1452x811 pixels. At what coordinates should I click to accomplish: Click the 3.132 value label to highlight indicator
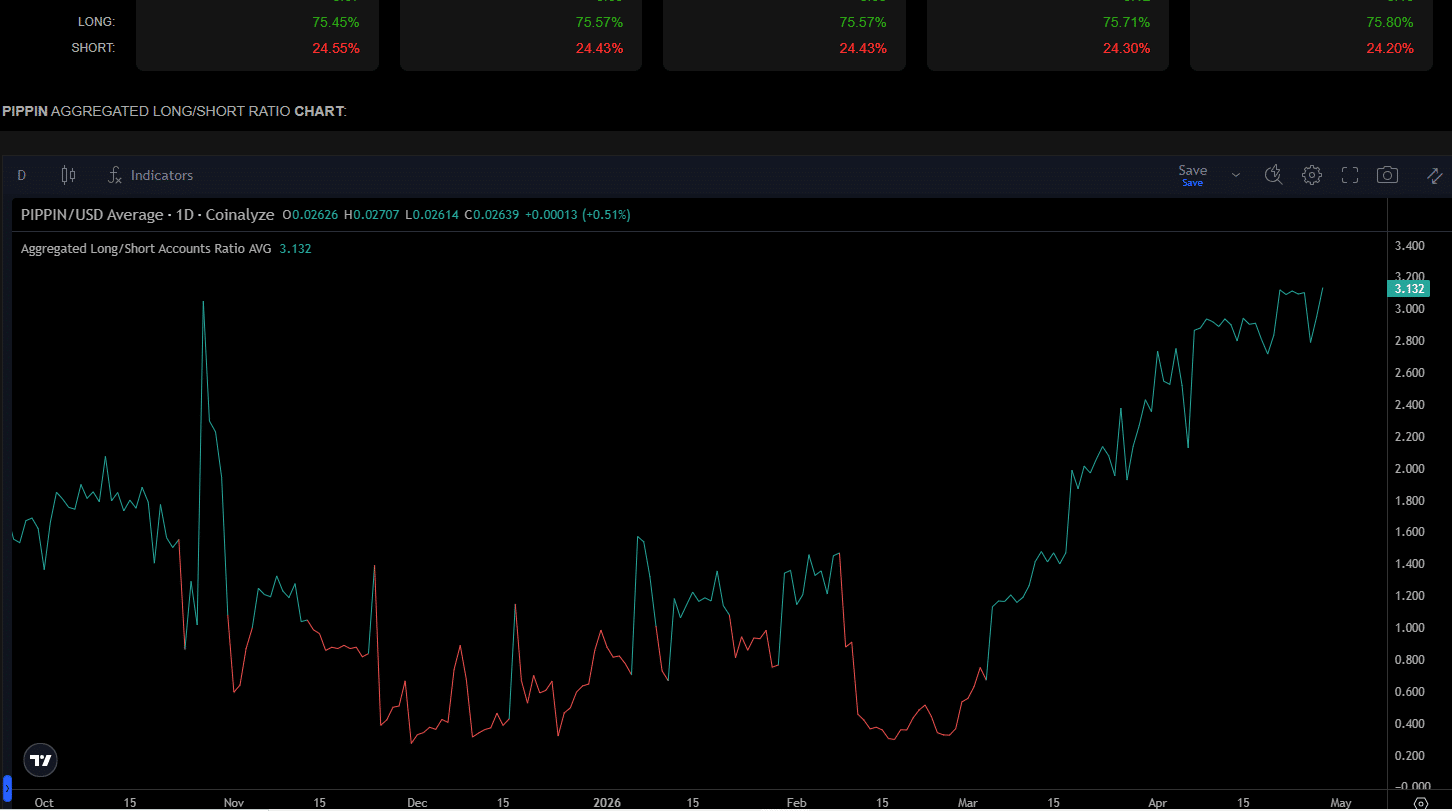(295, 248)
